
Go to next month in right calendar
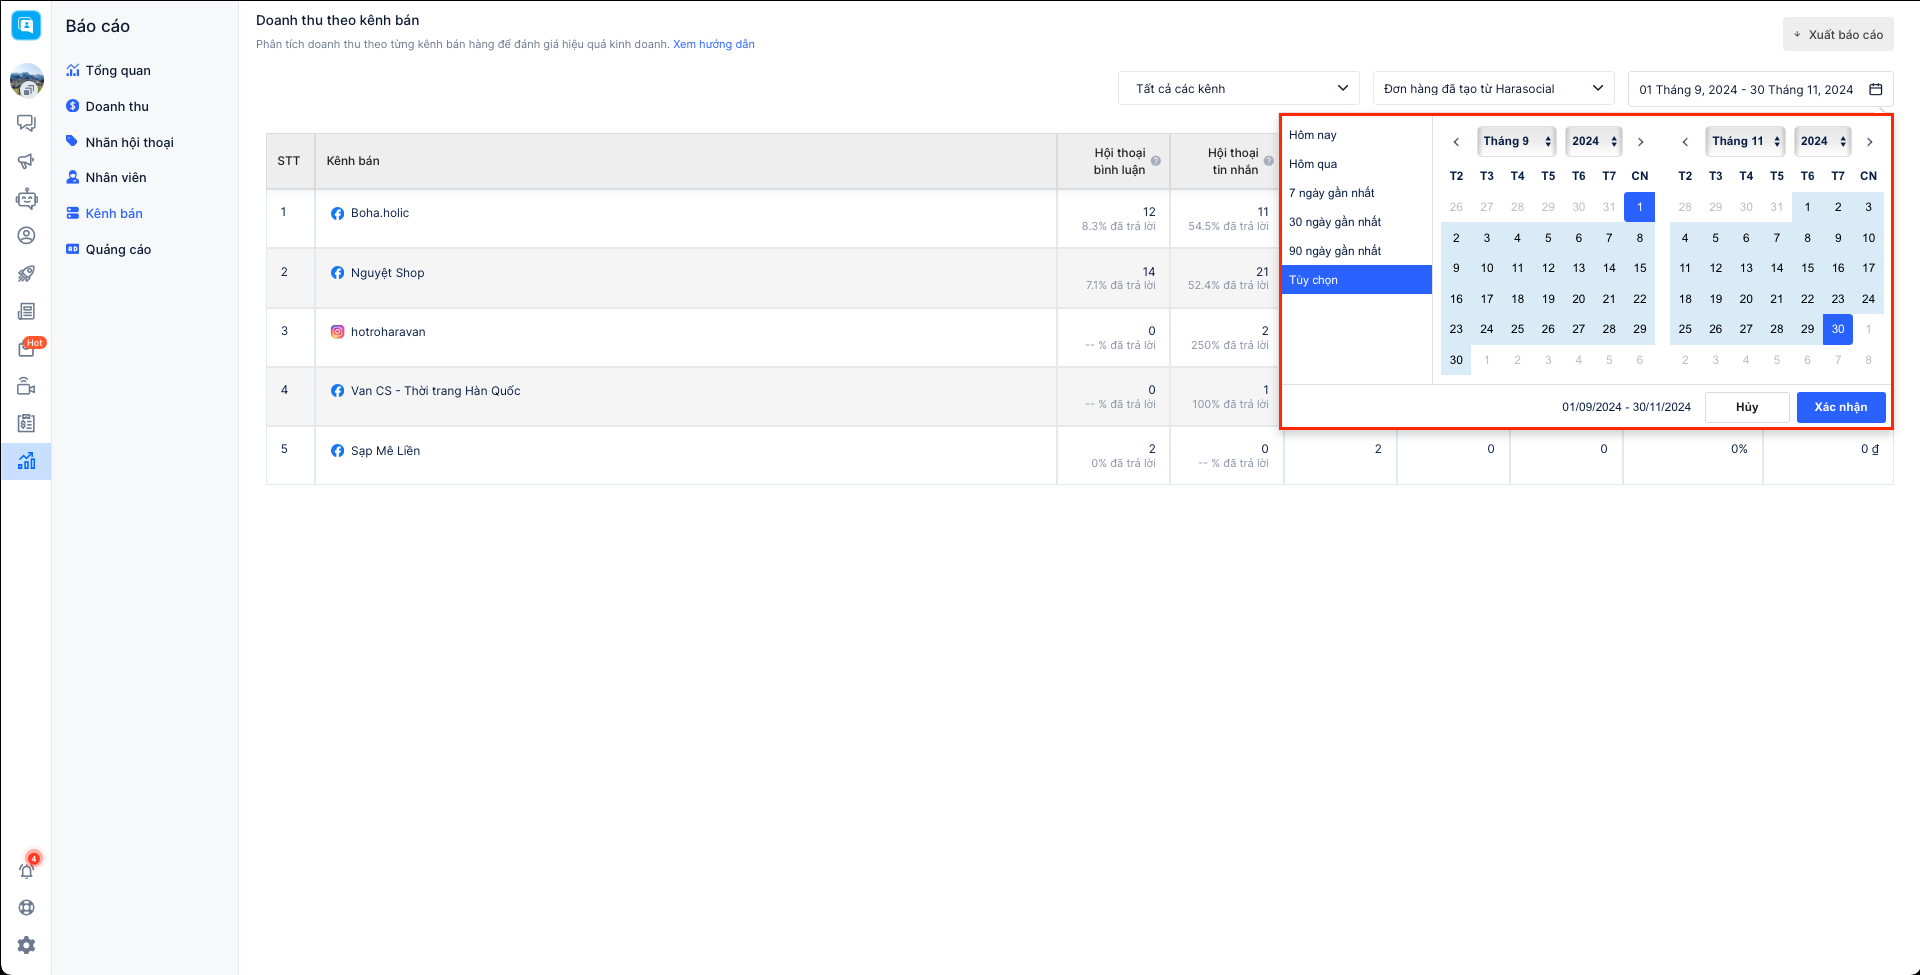click(x=1869, y=142)
